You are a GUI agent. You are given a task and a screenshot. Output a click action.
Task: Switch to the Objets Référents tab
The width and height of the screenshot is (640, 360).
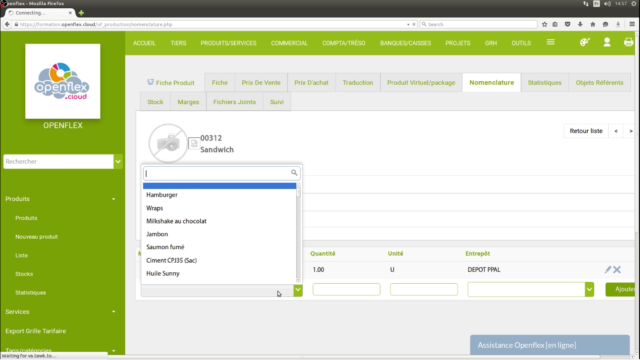pos(599,82)
